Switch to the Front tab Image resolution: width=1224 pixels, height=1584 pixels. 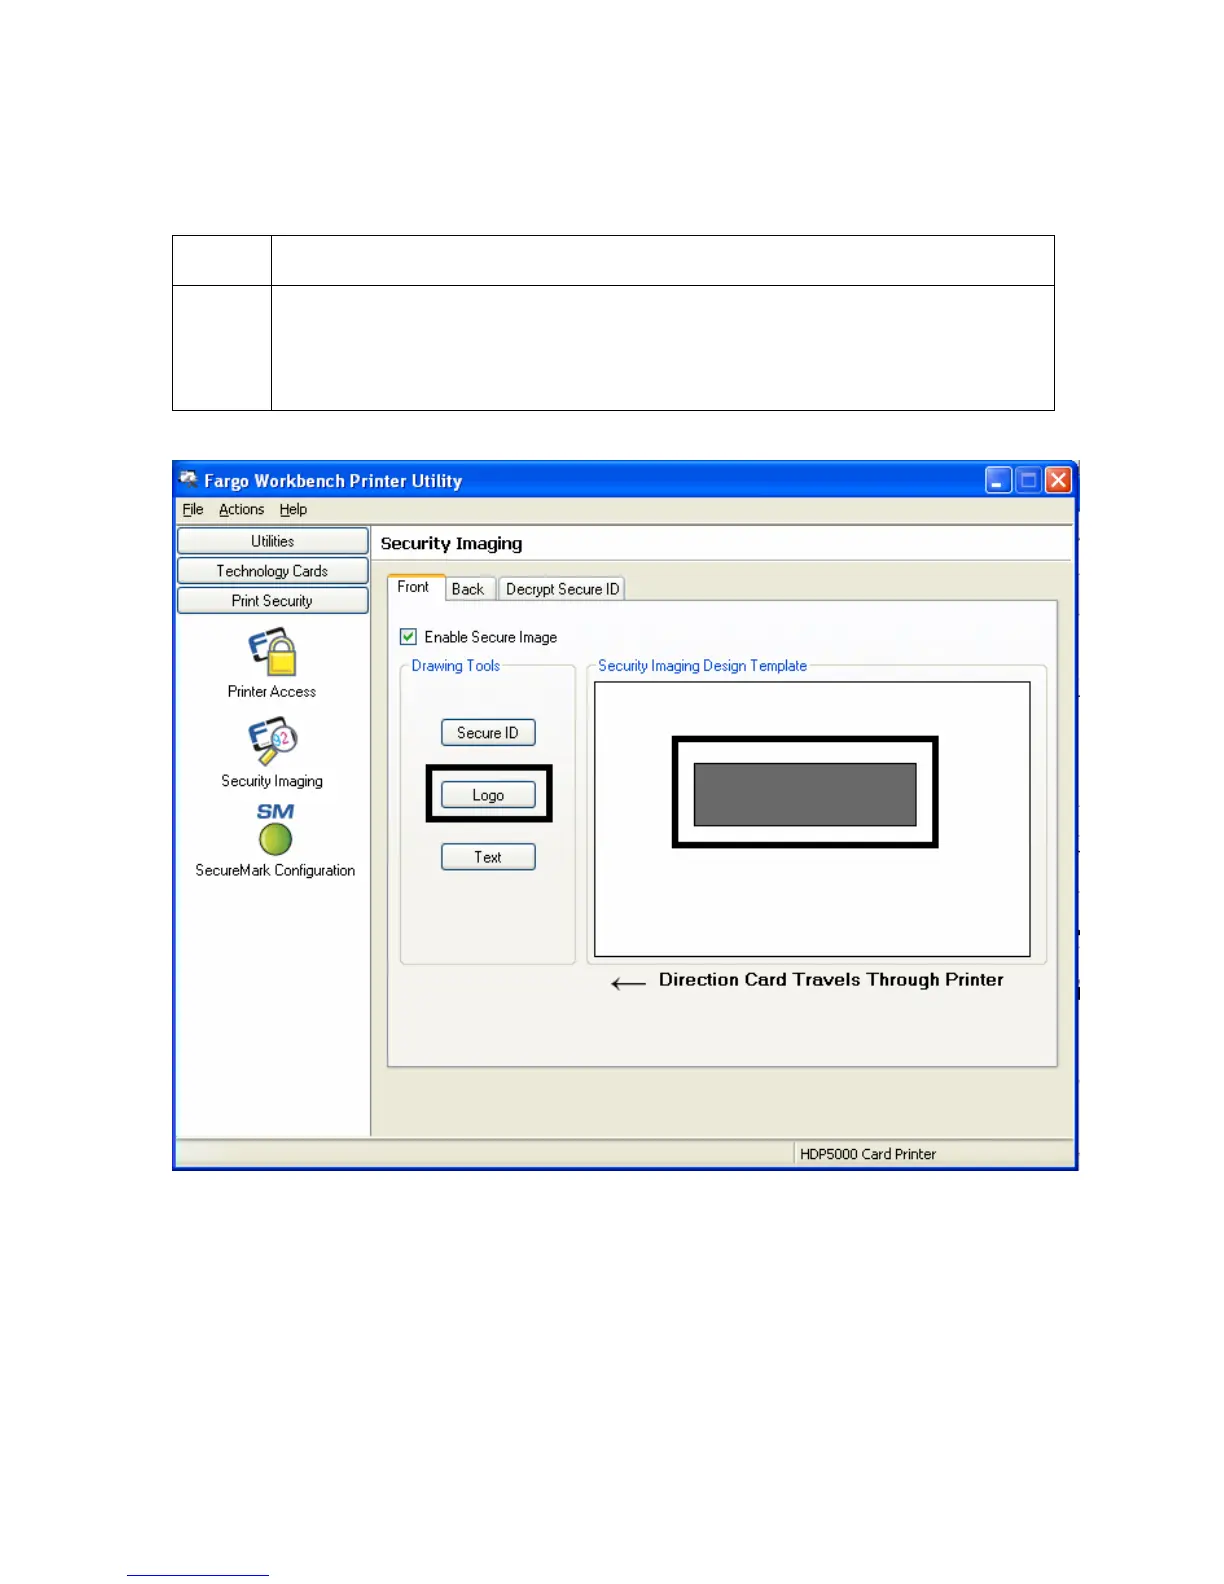[x=414, y=587]
